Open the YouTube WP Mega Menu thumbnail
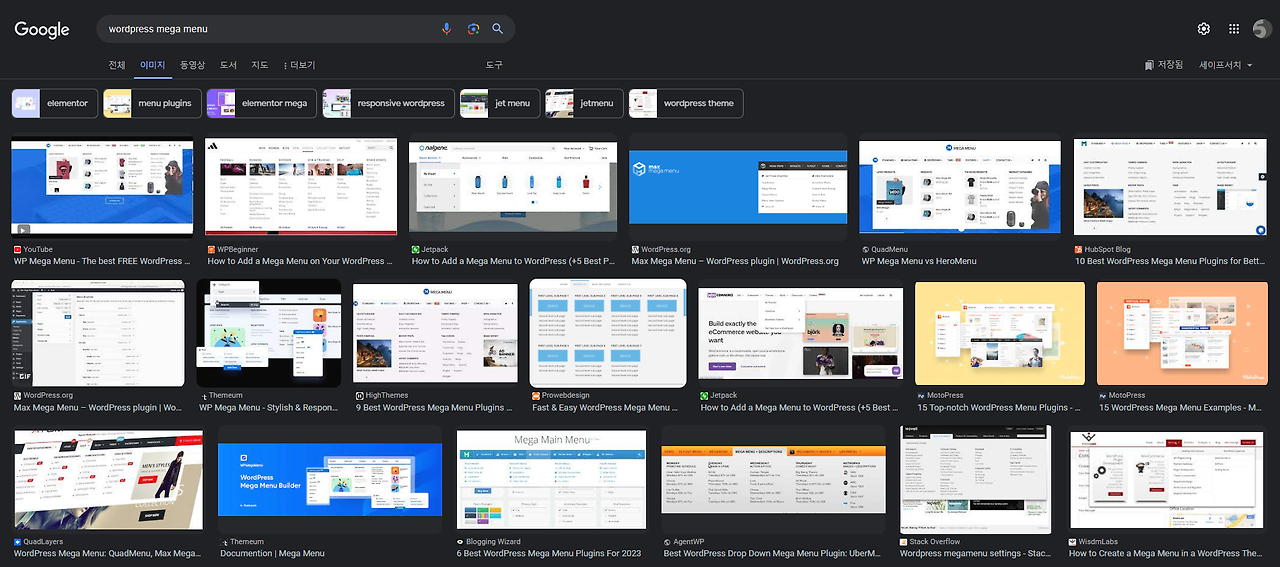 pos(103,186)
